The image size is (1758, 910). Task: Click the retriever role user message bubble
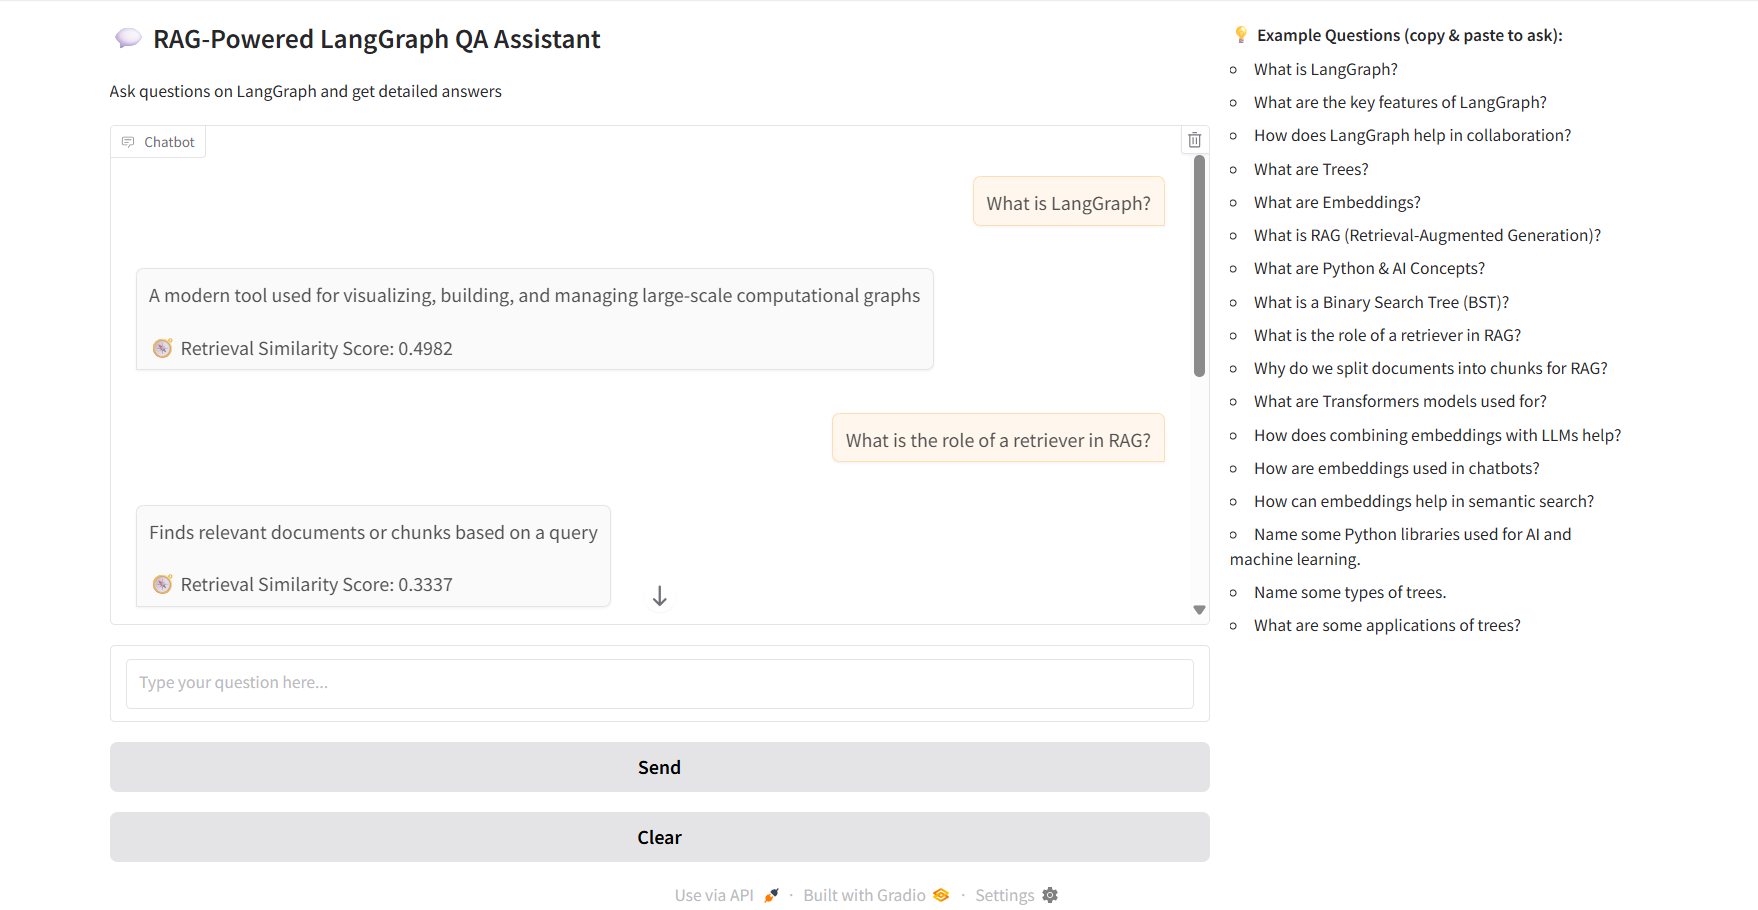[x=998, y=439]
